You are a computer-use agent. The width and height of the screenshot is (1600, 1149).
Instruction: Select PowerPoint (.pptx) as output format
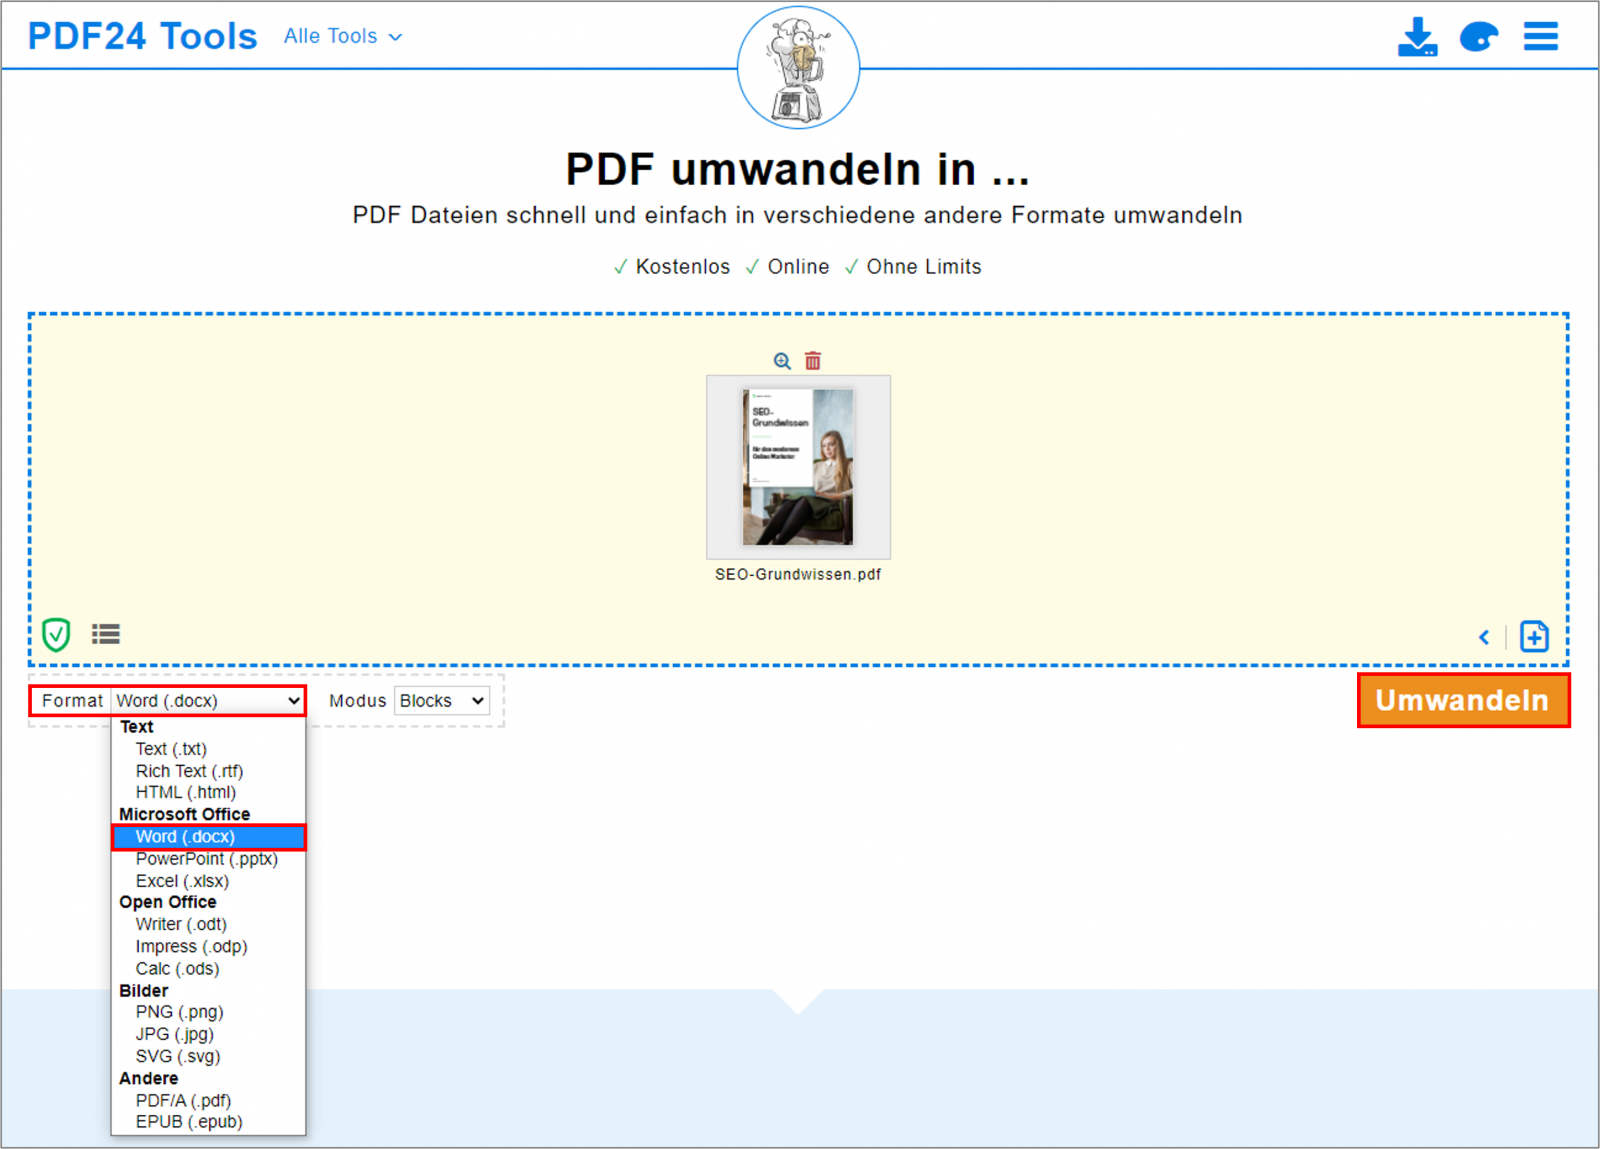[x=205, y=858]
